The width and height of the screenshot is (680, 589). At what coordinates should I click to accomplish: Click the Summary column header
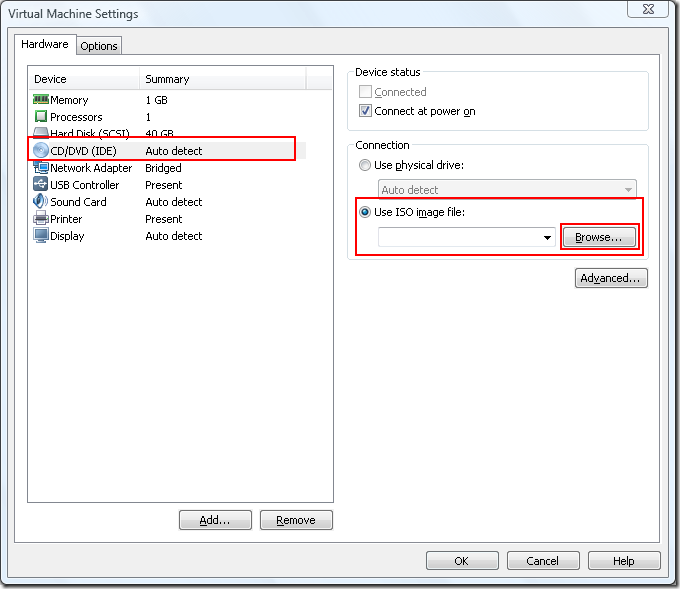click(223, 79)
